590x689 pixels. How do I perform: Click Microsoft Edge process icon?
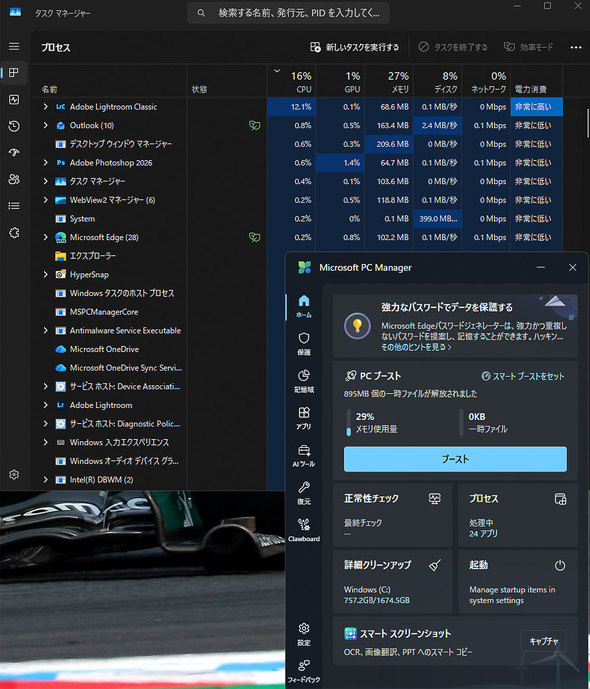click(61, 237)
